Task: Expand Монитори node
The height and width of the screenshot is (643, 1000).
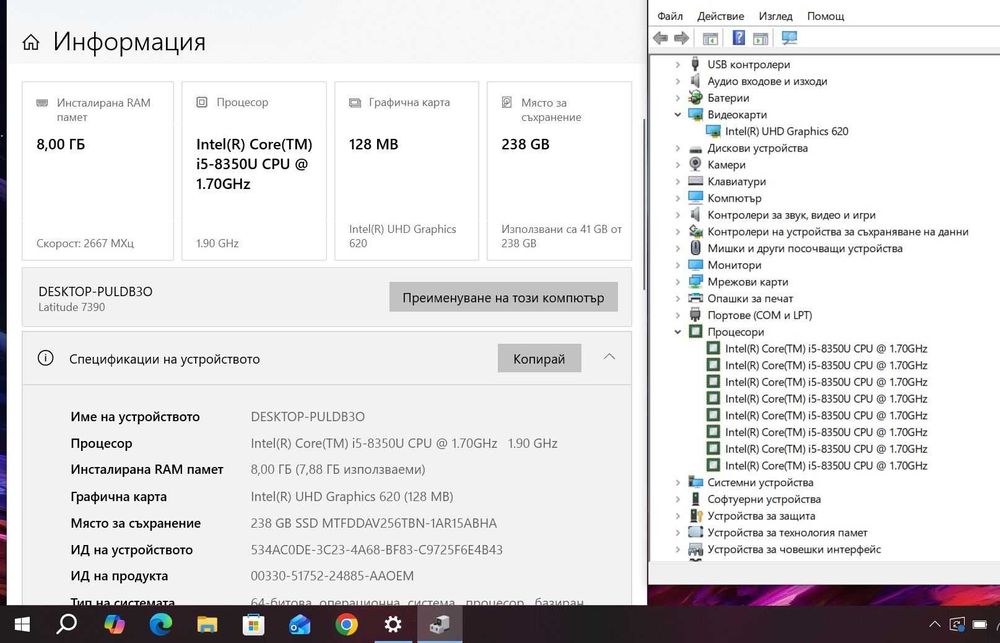Action: tap(677, 265)
